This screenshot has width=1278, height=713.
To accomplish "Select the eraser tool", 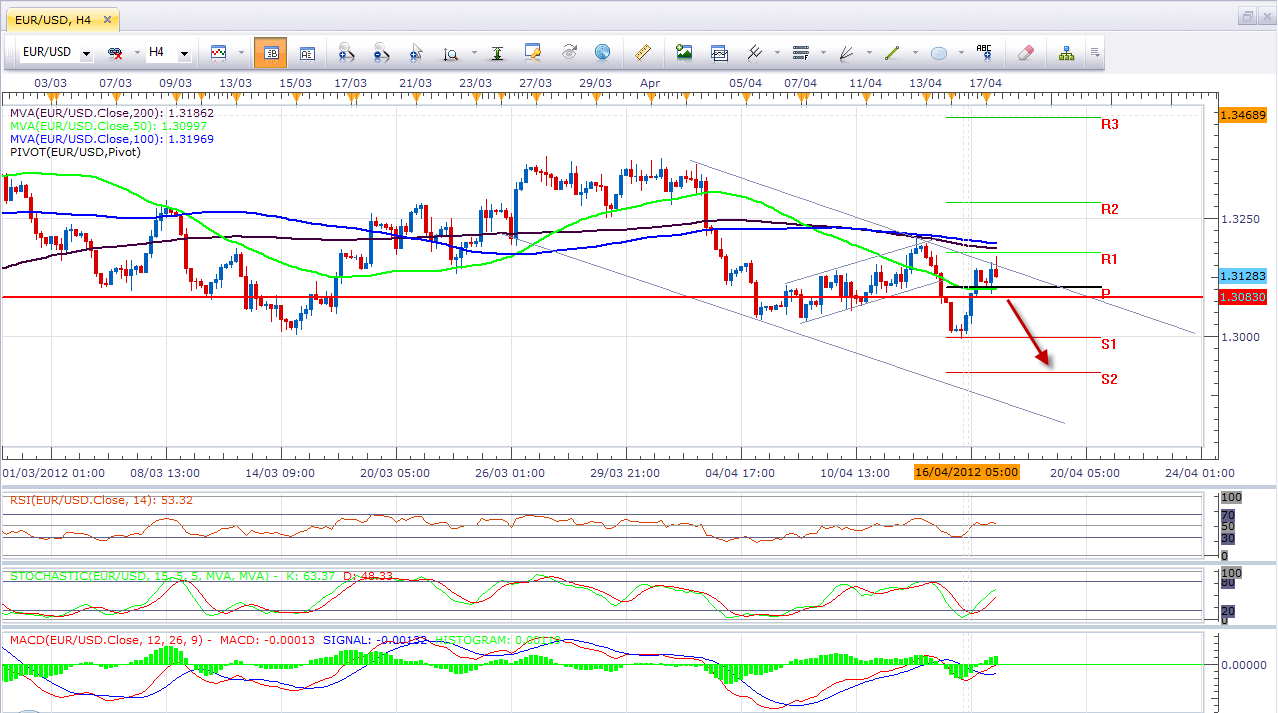I will pyautogui.click(x=1026, y=52).
